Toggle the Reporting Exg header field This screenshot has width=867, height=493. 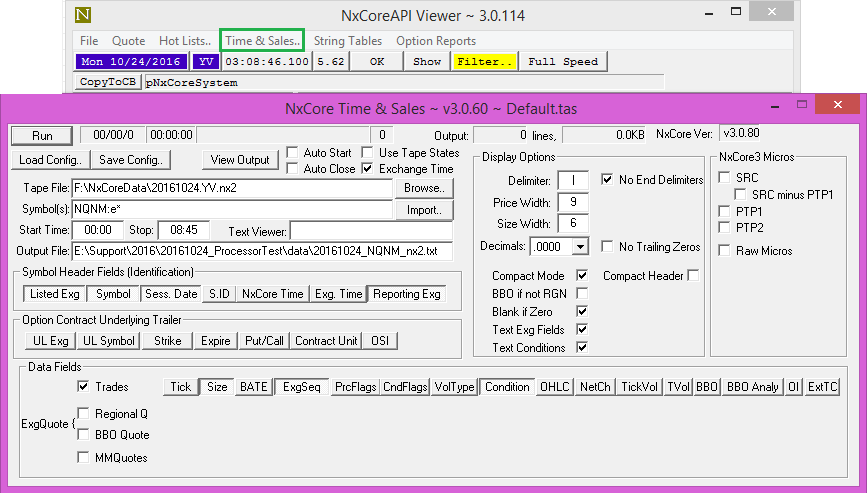407,294
